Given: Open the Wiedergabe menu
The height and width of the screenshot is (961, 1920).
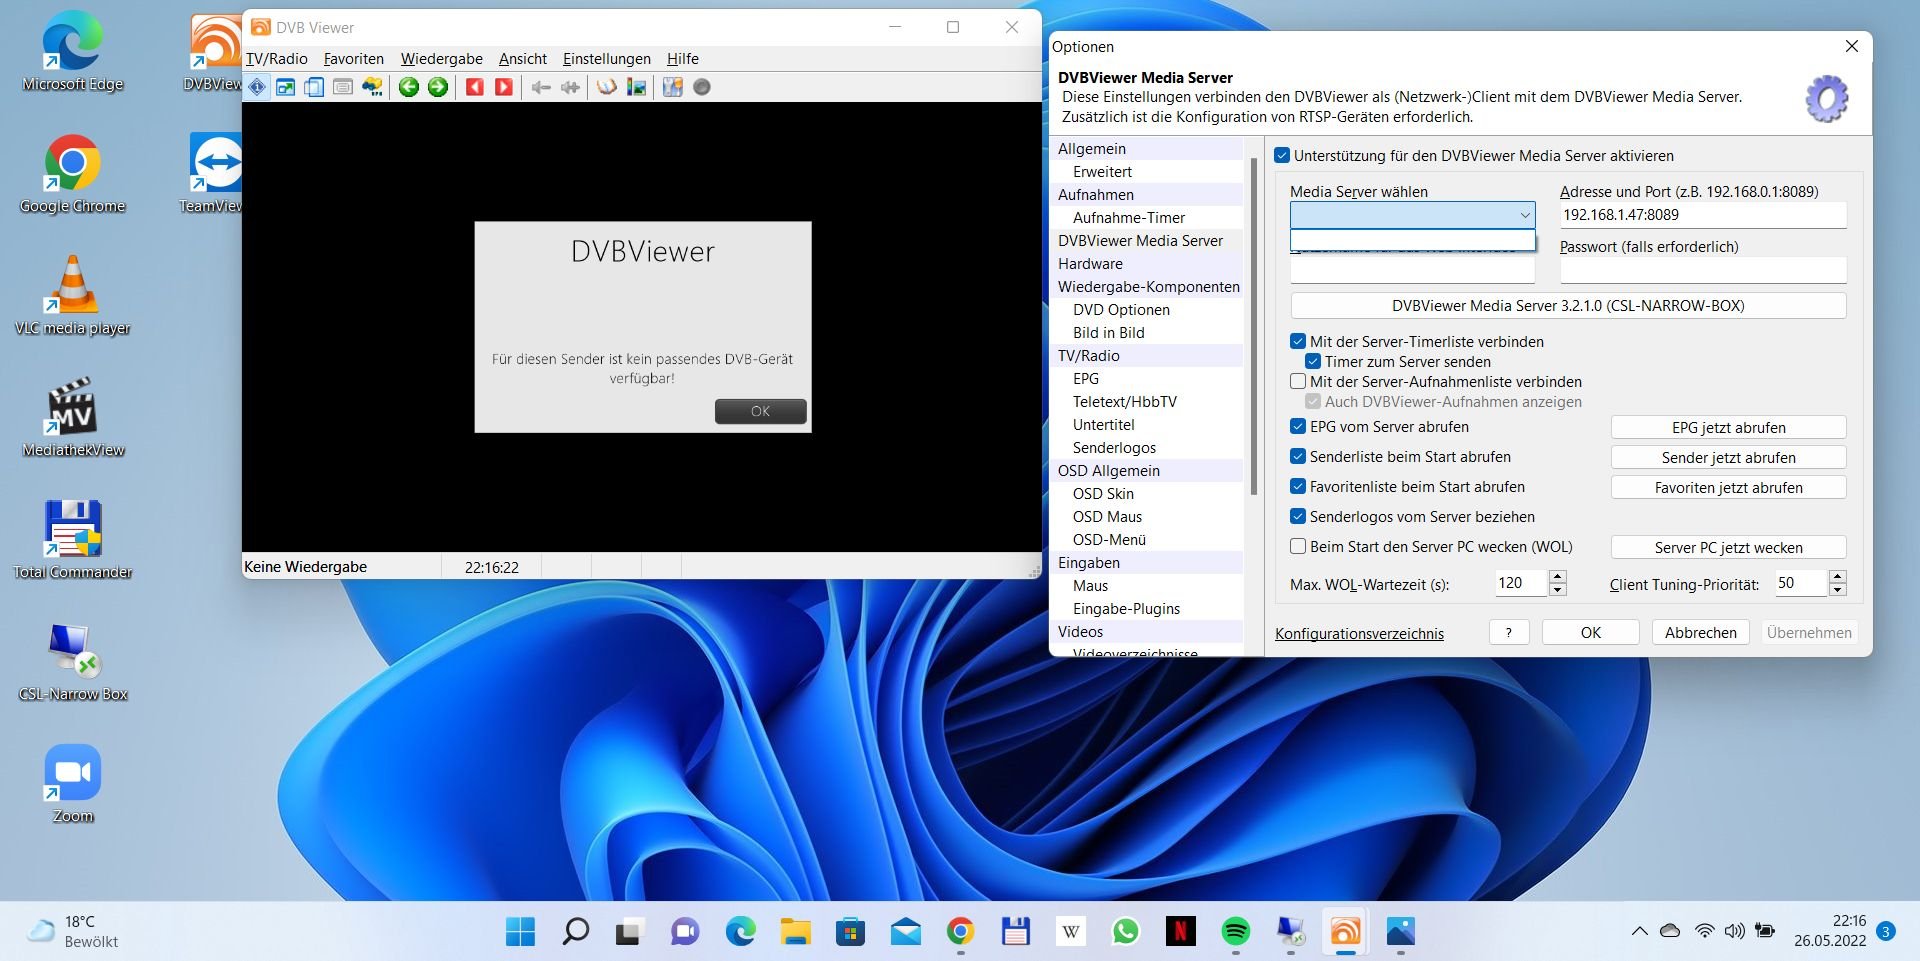Looking at the screenshot, I should pyautogui.click(x=441, y=59).
